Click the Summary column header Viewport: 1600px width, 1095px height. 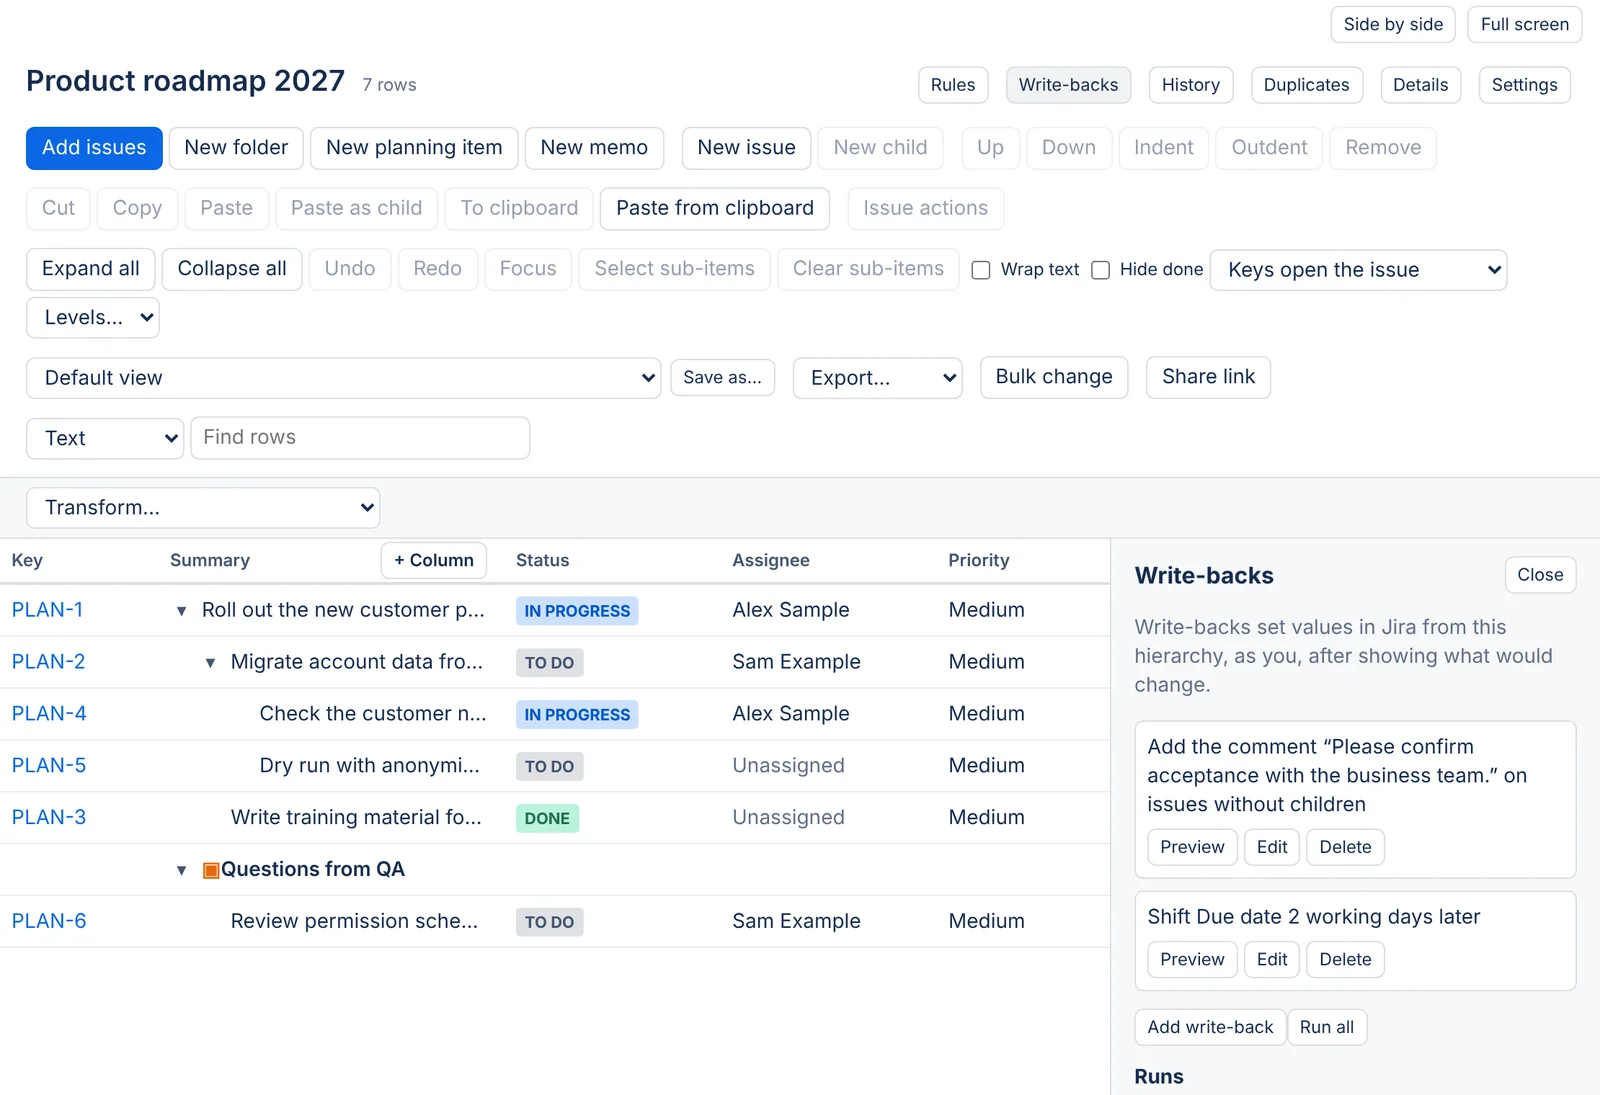(x=210, y=561)
